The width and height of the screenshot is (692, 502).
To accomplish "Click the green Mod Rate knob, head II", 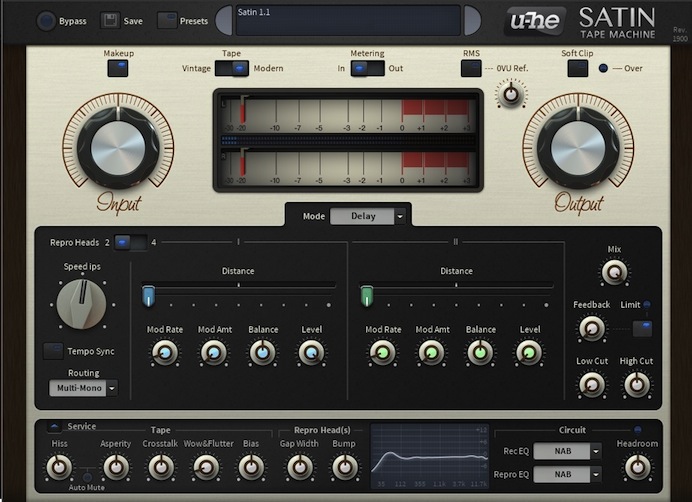I will pyautogui.click(x=383, y=353).
